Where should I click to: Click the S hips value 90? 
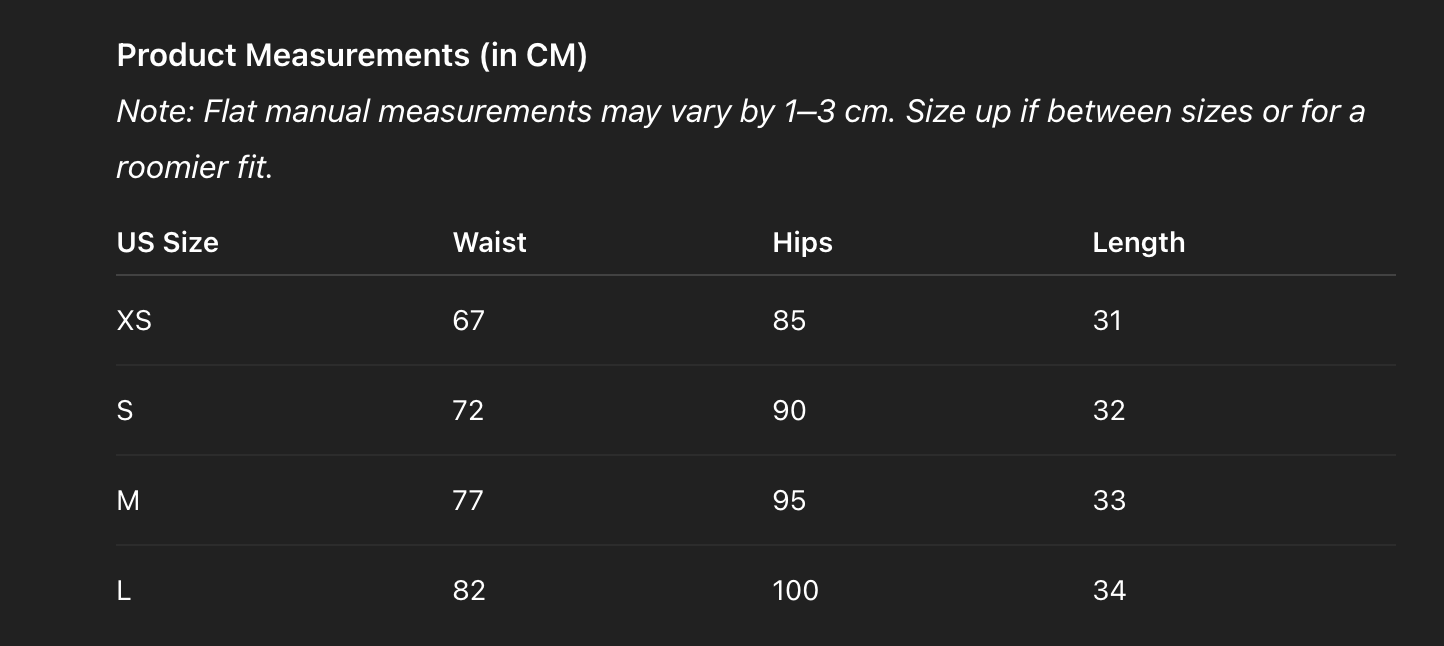coord(789,410)
